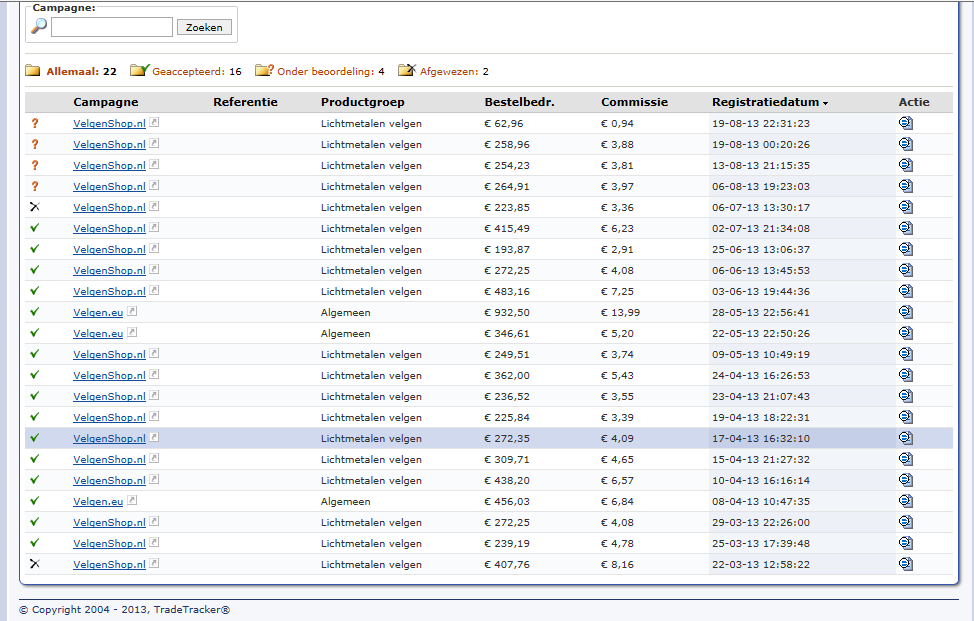Click the magnifying glass search icon

[39, 26]
